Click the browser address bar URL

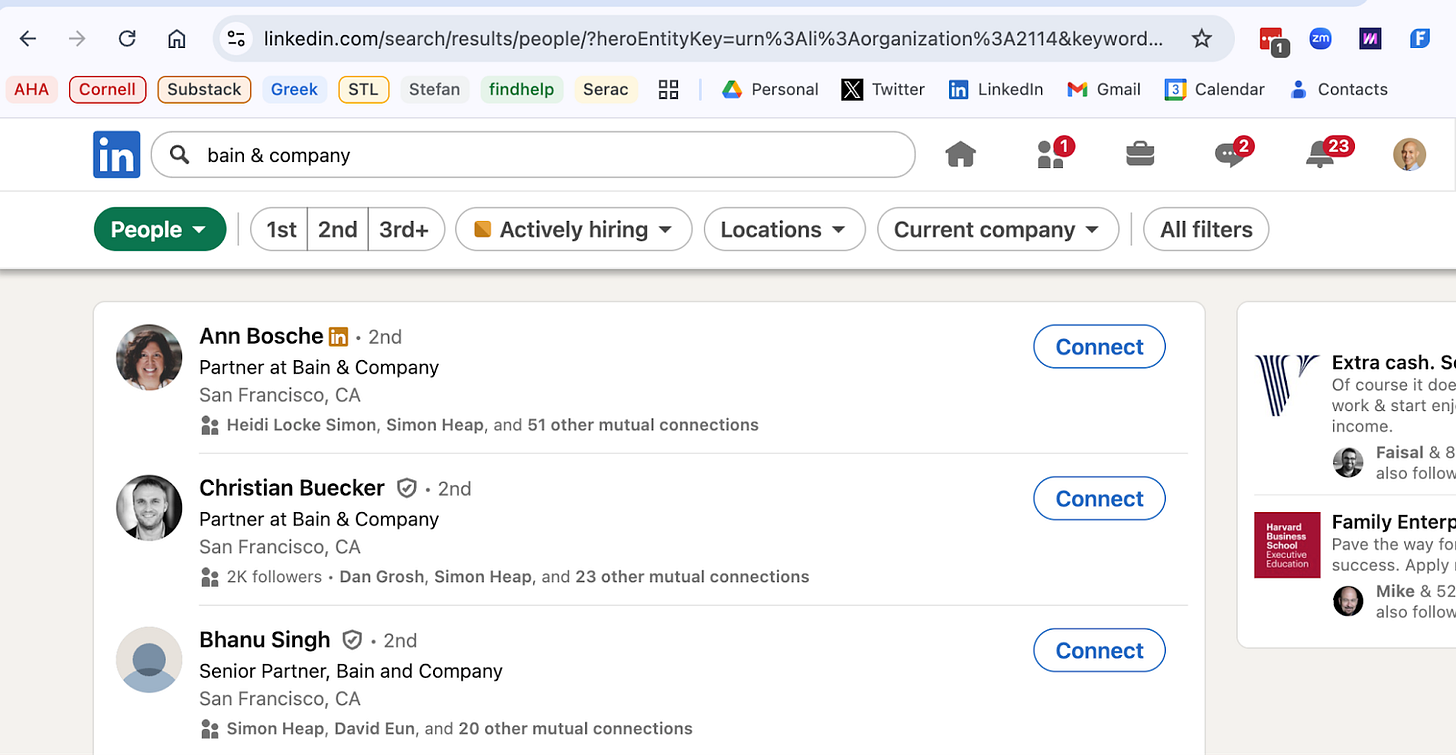coord(713,39)
